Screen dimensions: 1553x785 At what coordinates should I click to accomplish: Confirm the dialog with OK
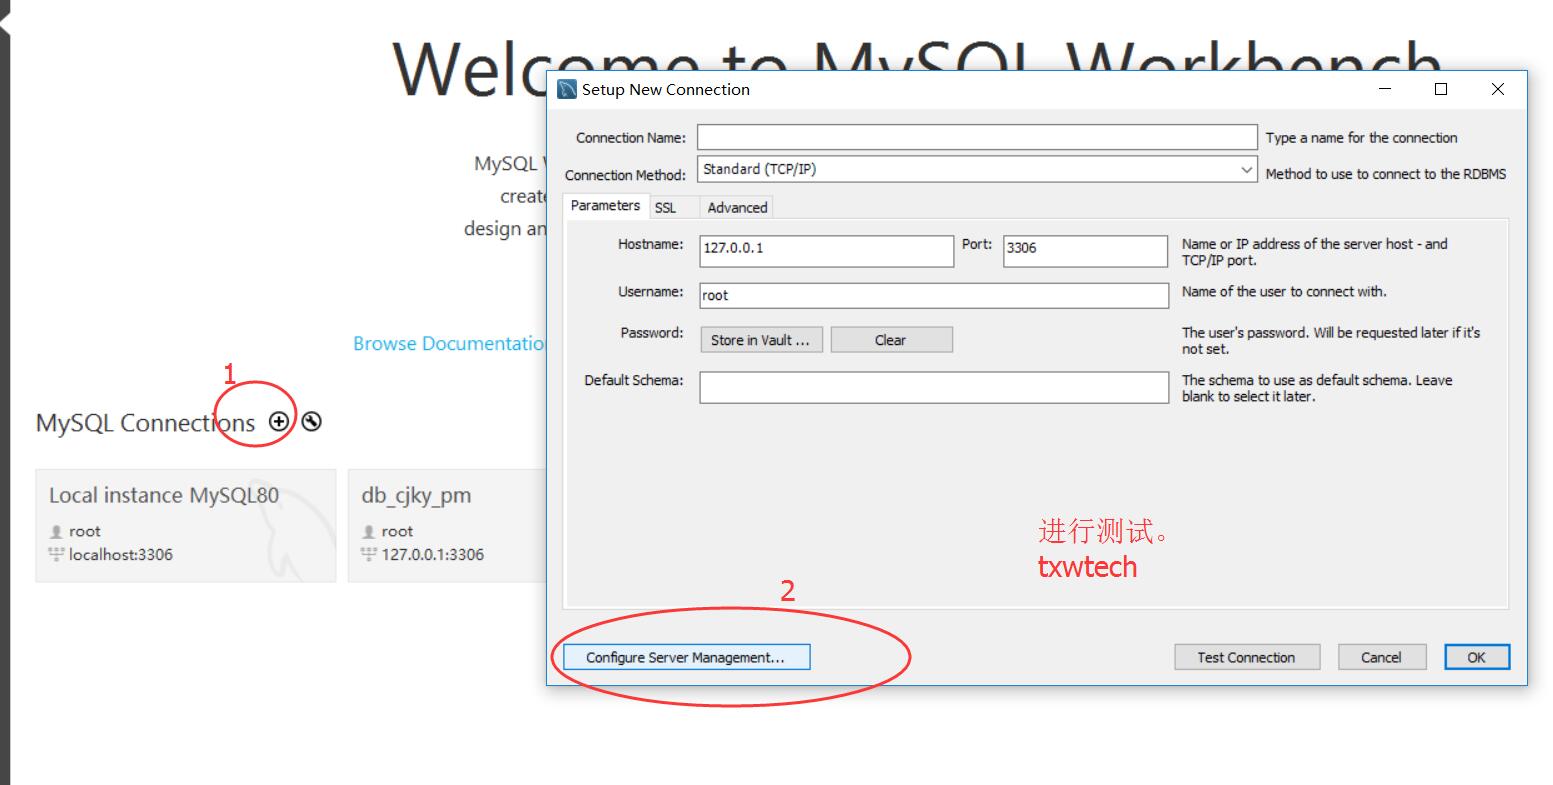(1477, 657)
